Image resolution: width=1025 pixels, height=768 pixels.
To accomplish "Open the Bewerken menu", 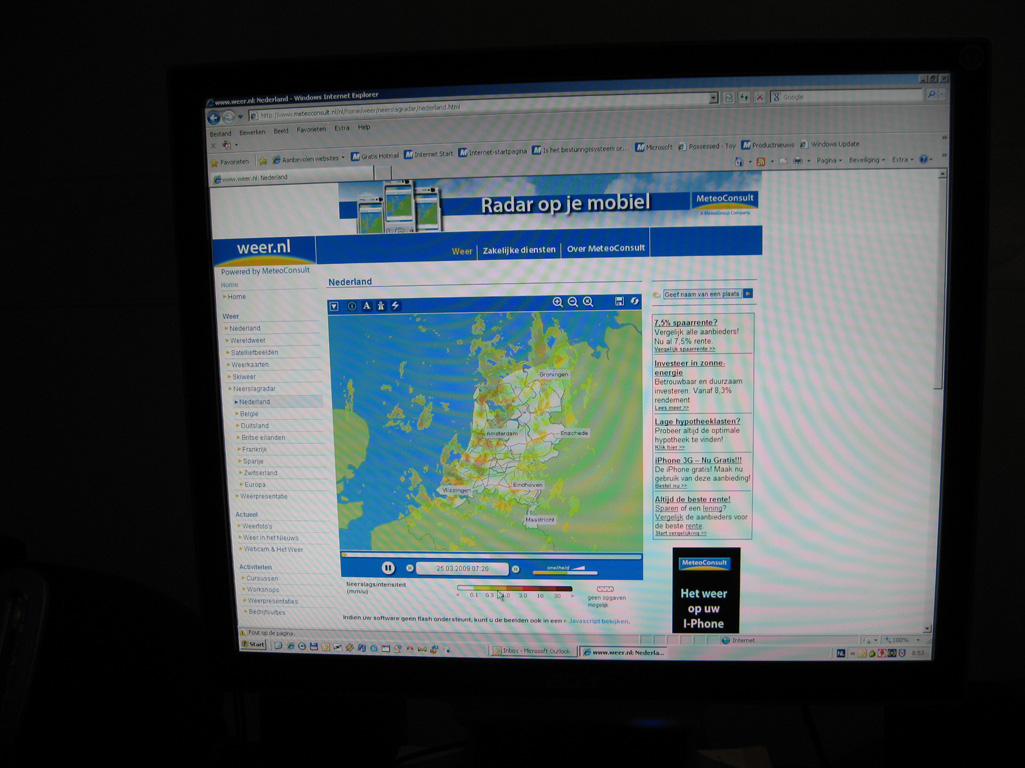I will click(252, 132).
